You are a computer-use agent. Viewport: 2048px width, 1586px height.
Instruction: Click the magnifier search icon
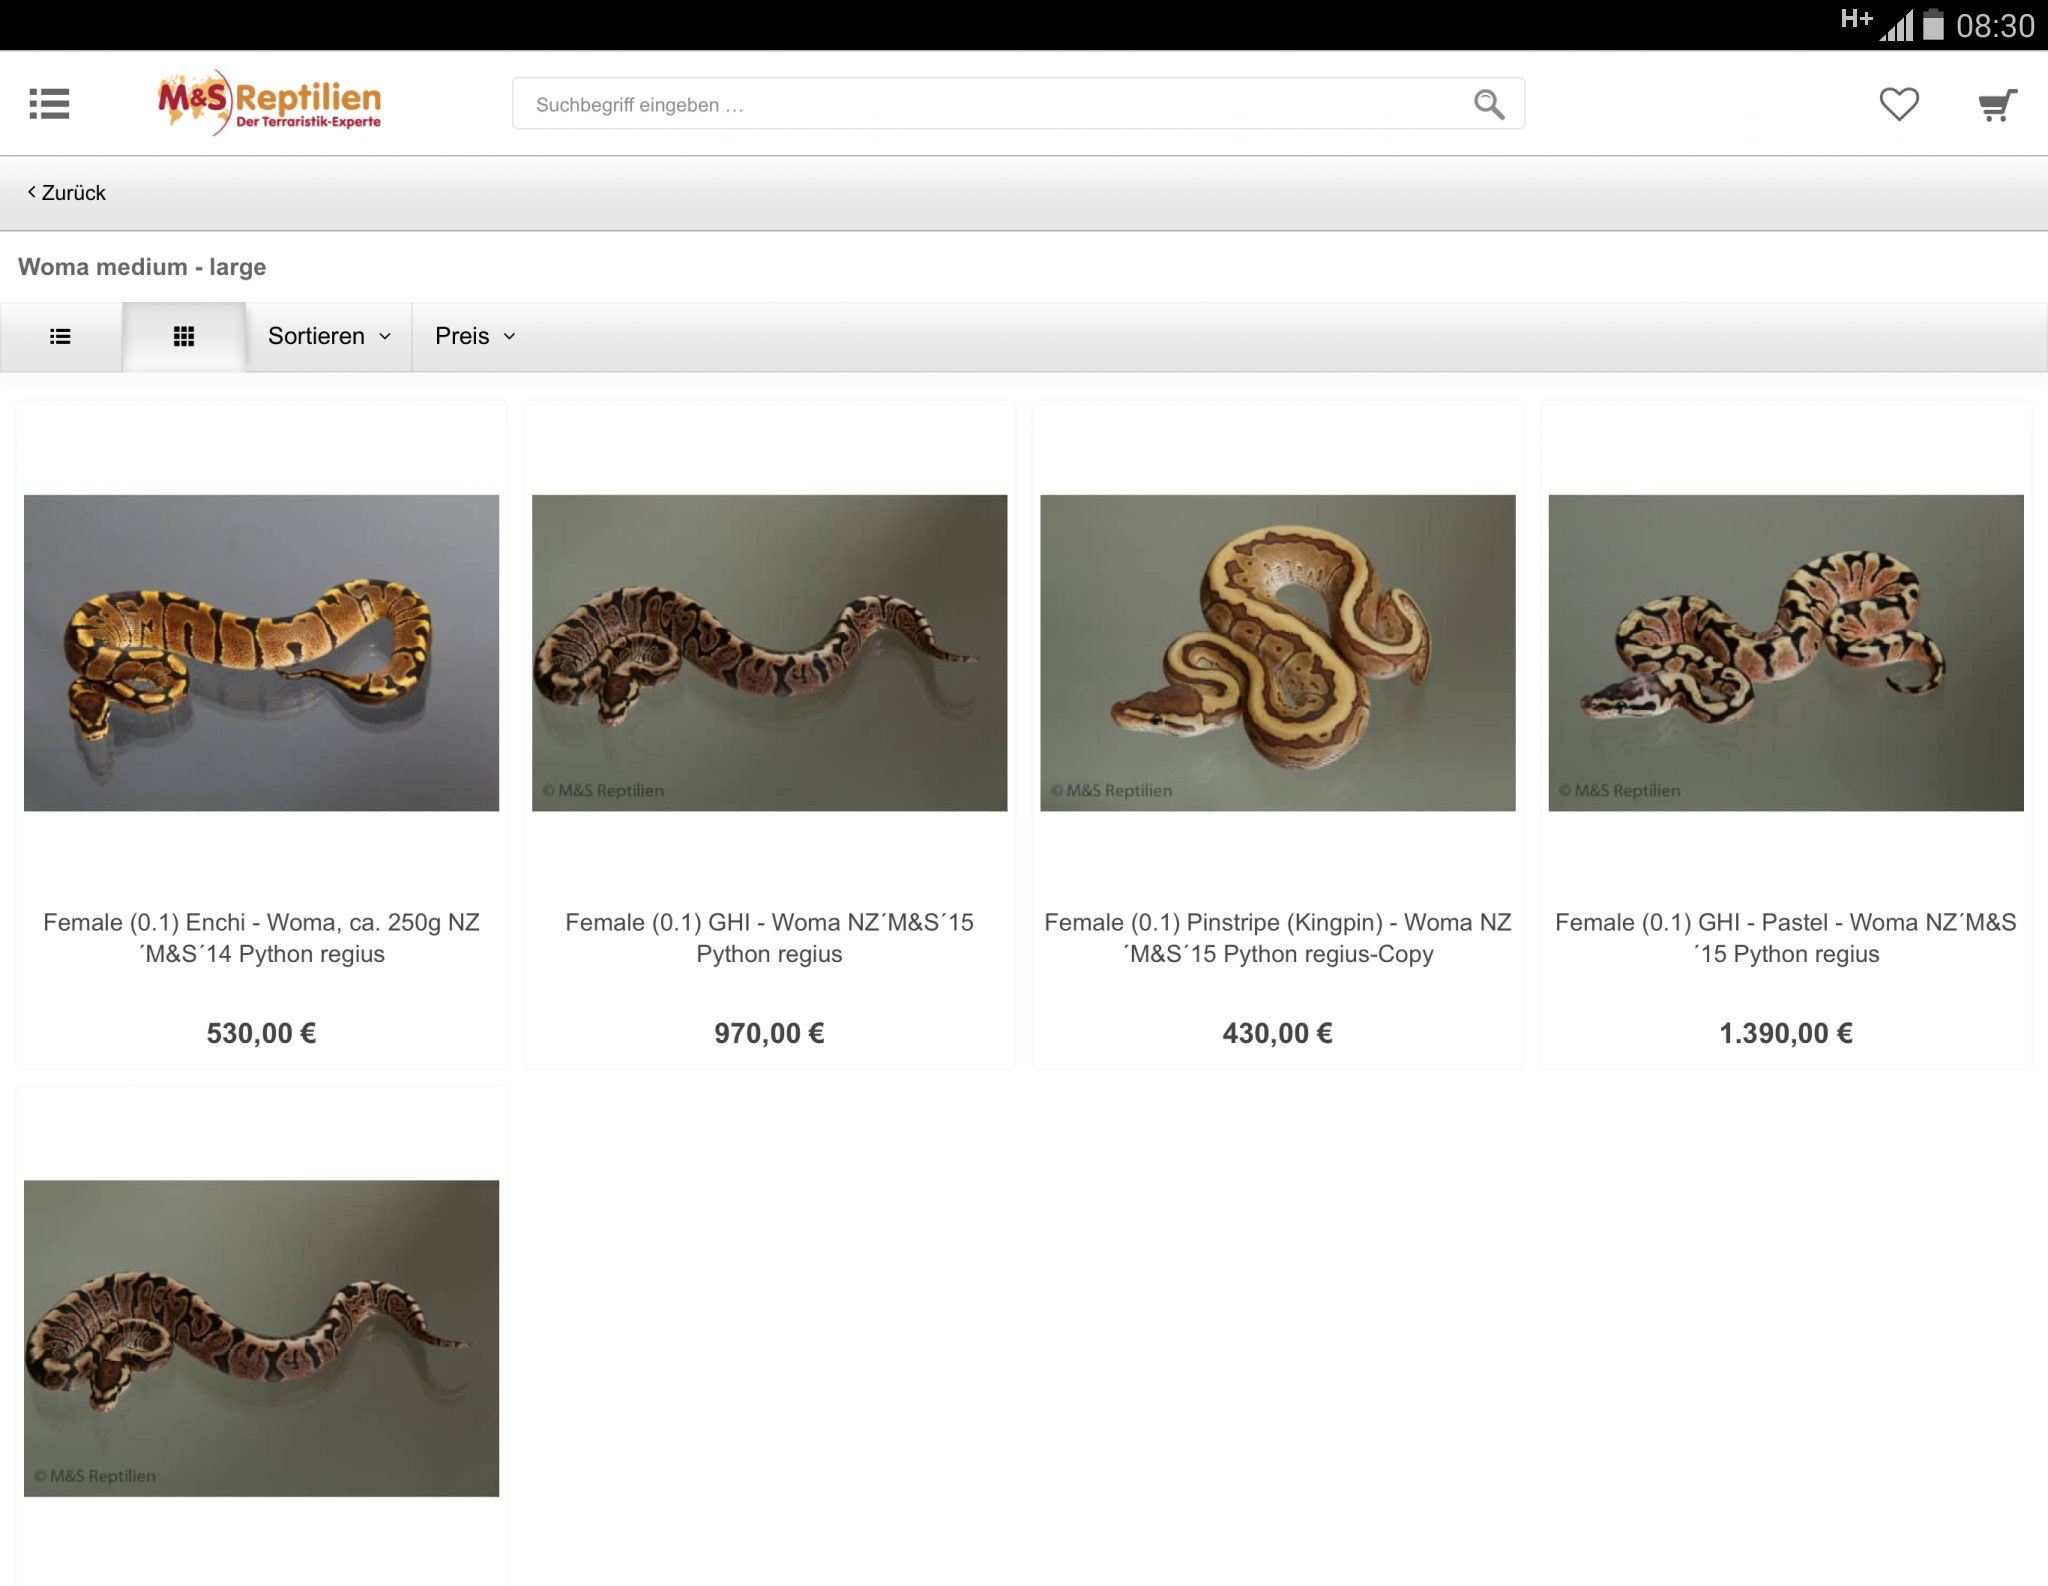coord(1488,104)
